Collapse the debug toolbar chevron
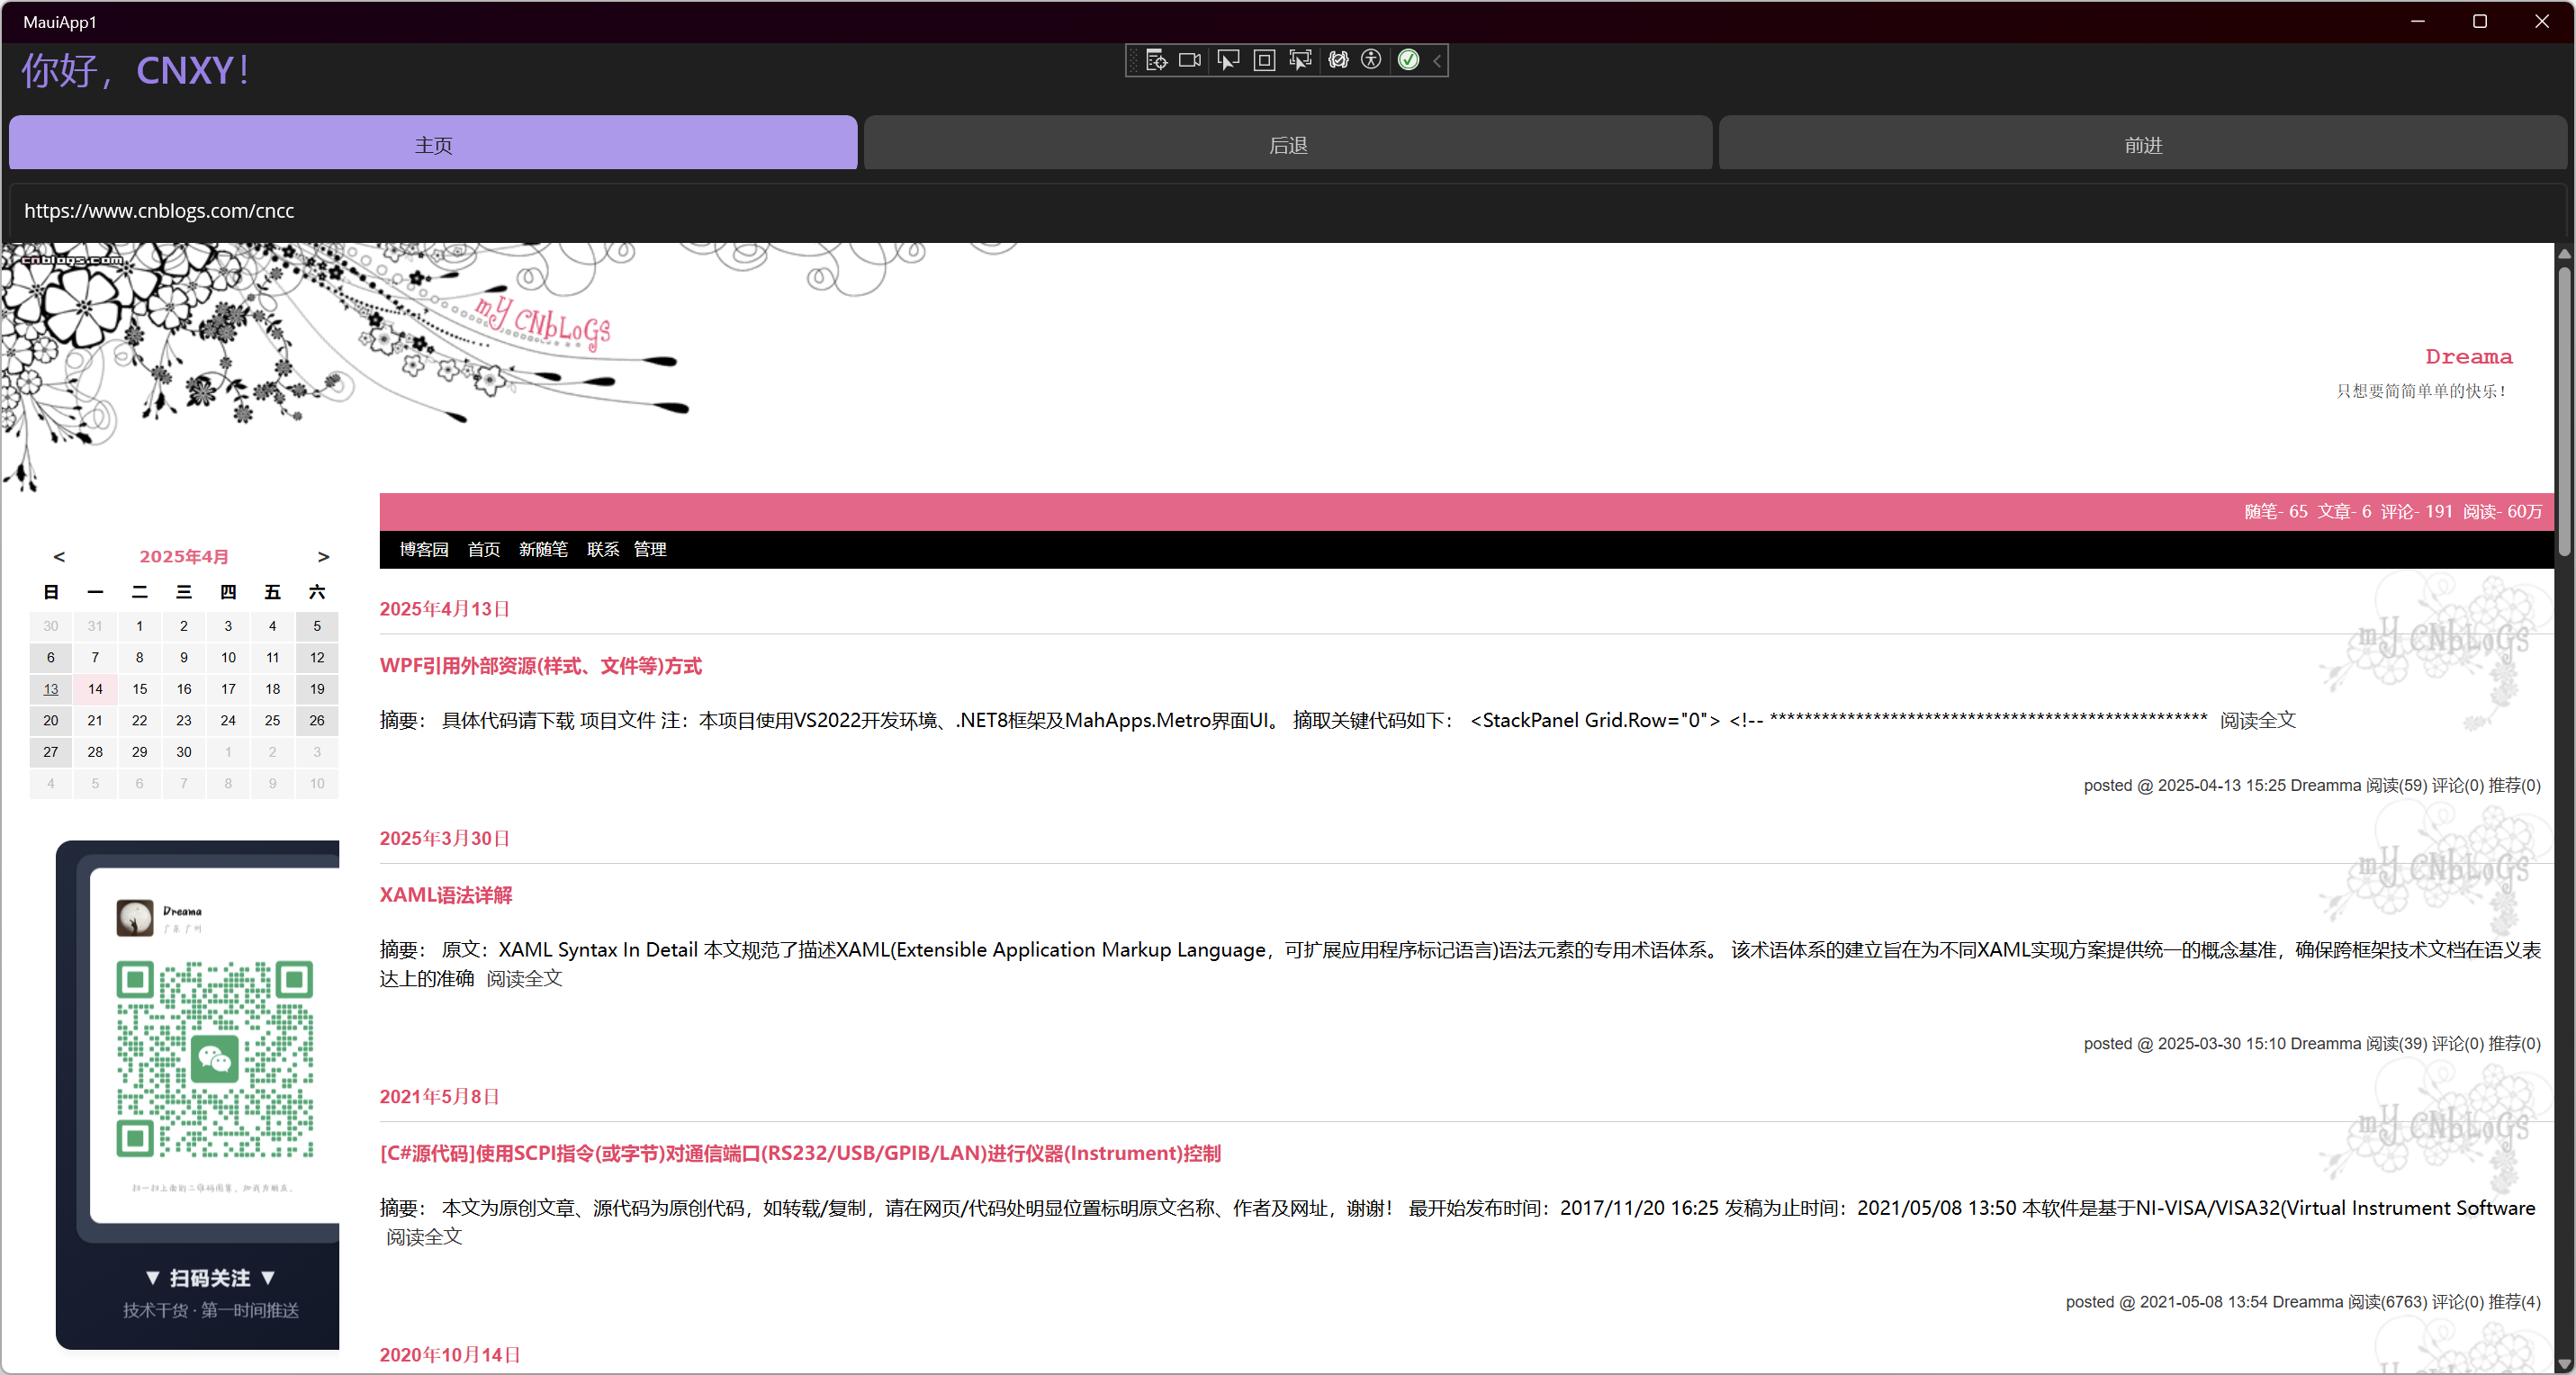The image size is (2576, 1375). click(x=1437, y=60)
